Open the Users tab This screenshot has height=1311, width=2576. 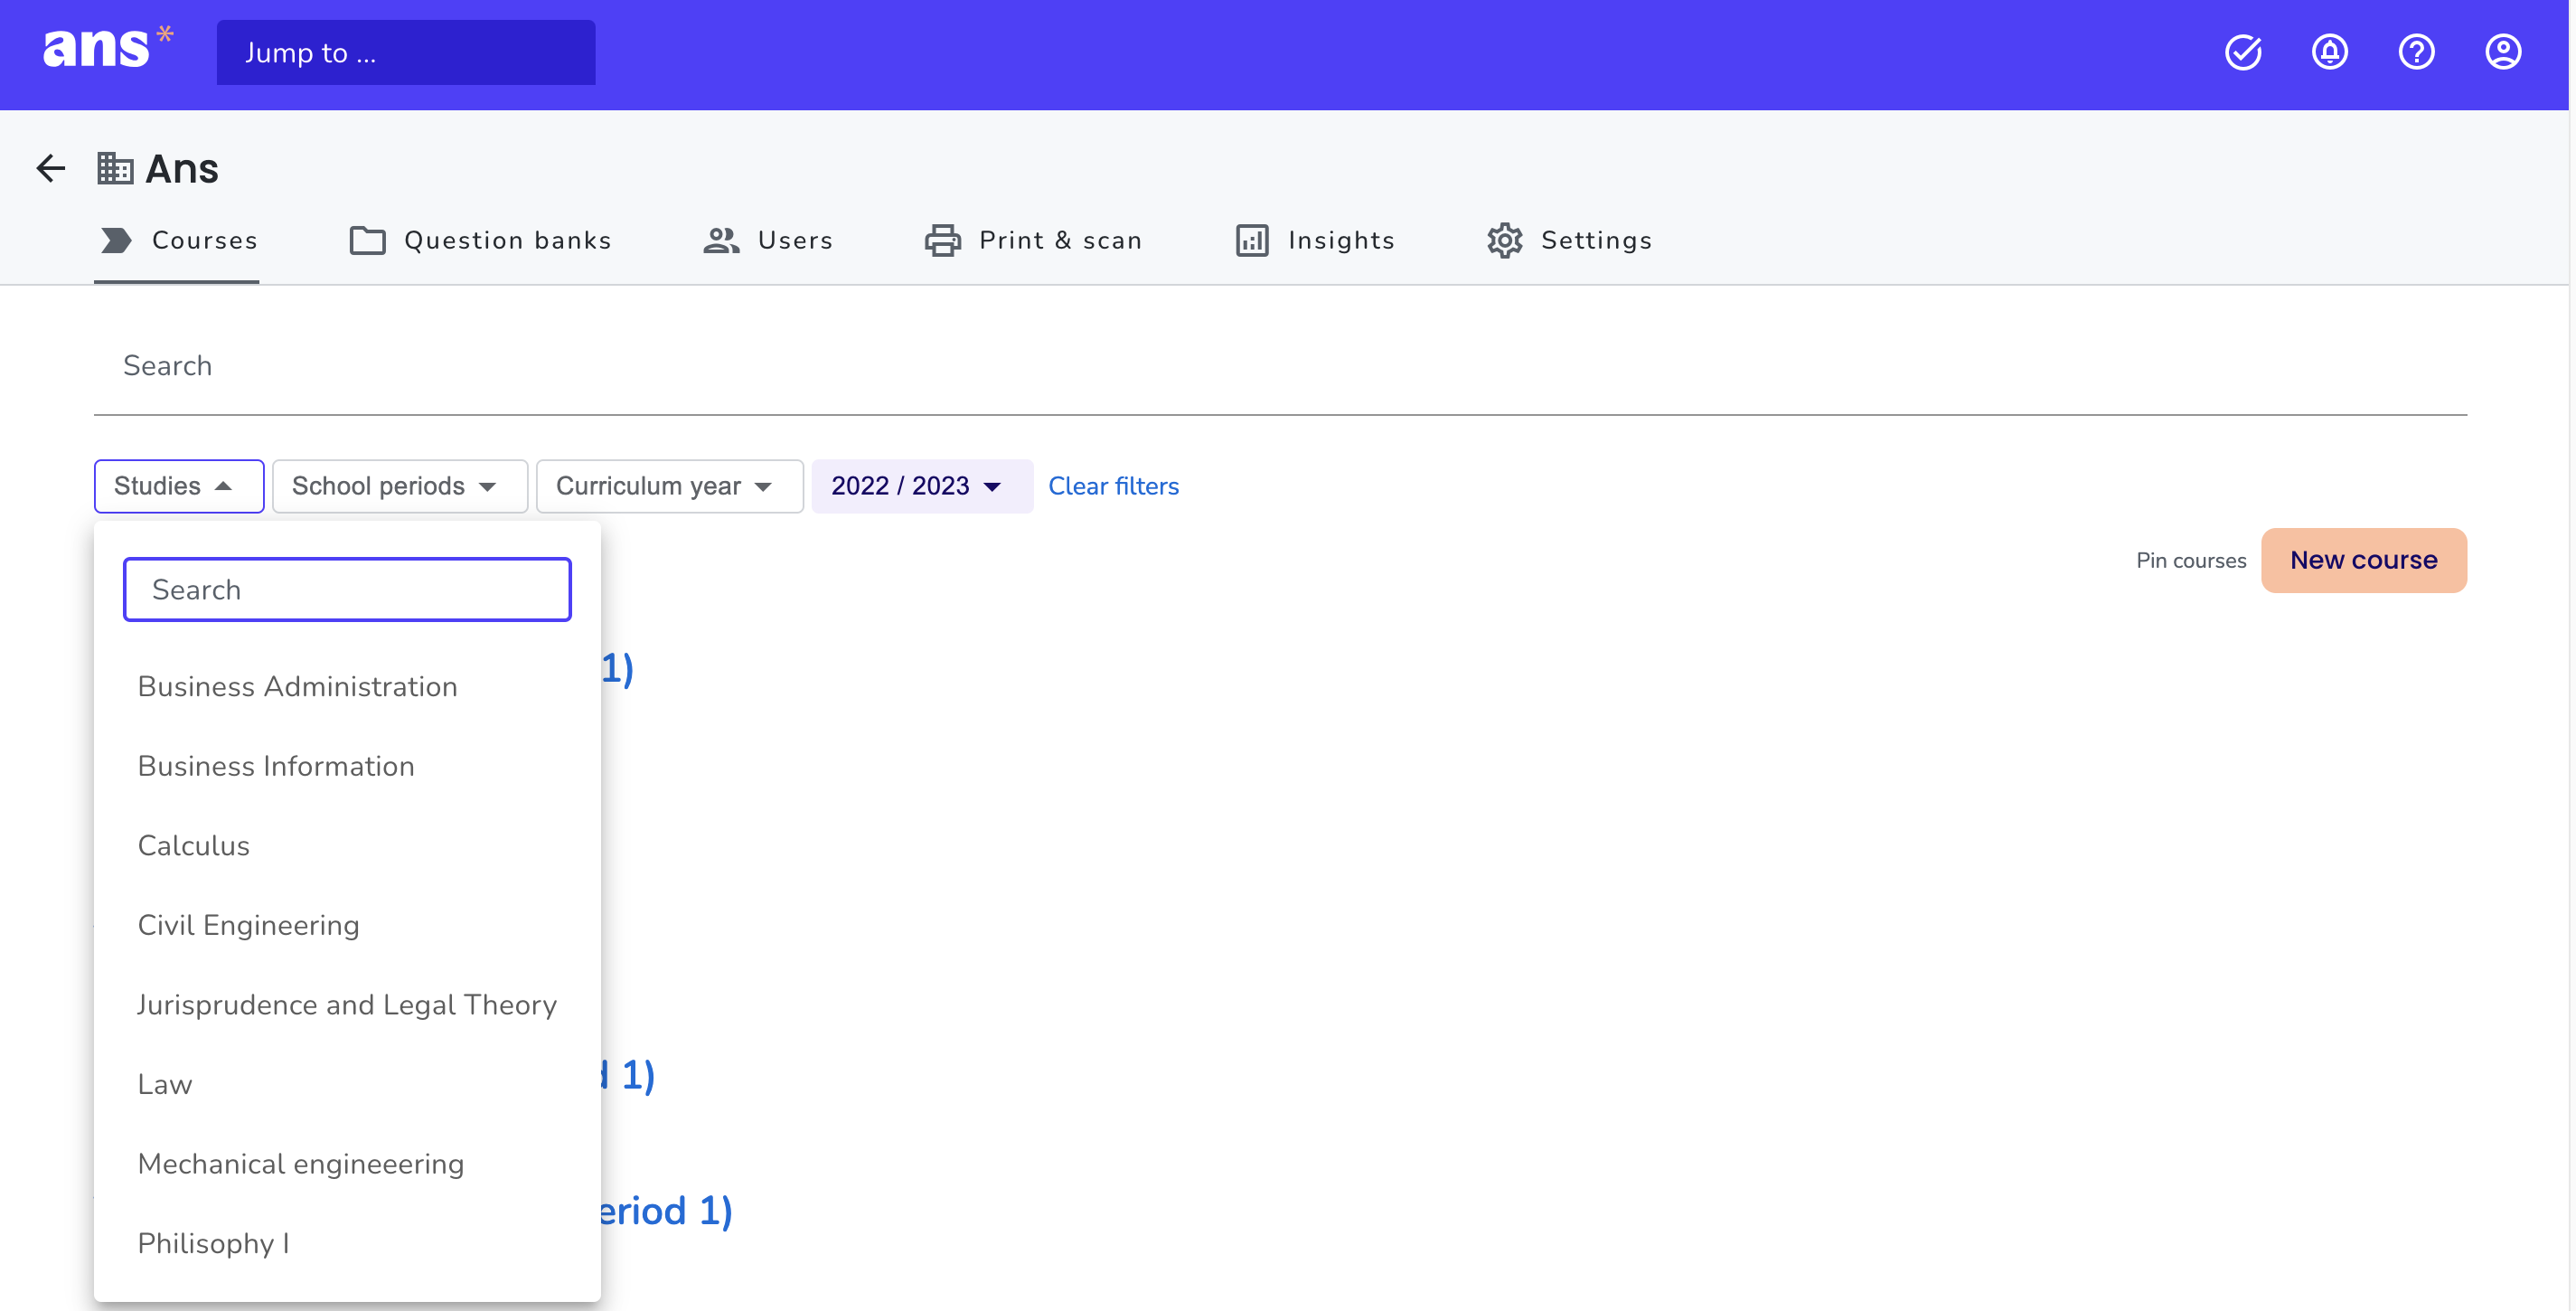767,240
